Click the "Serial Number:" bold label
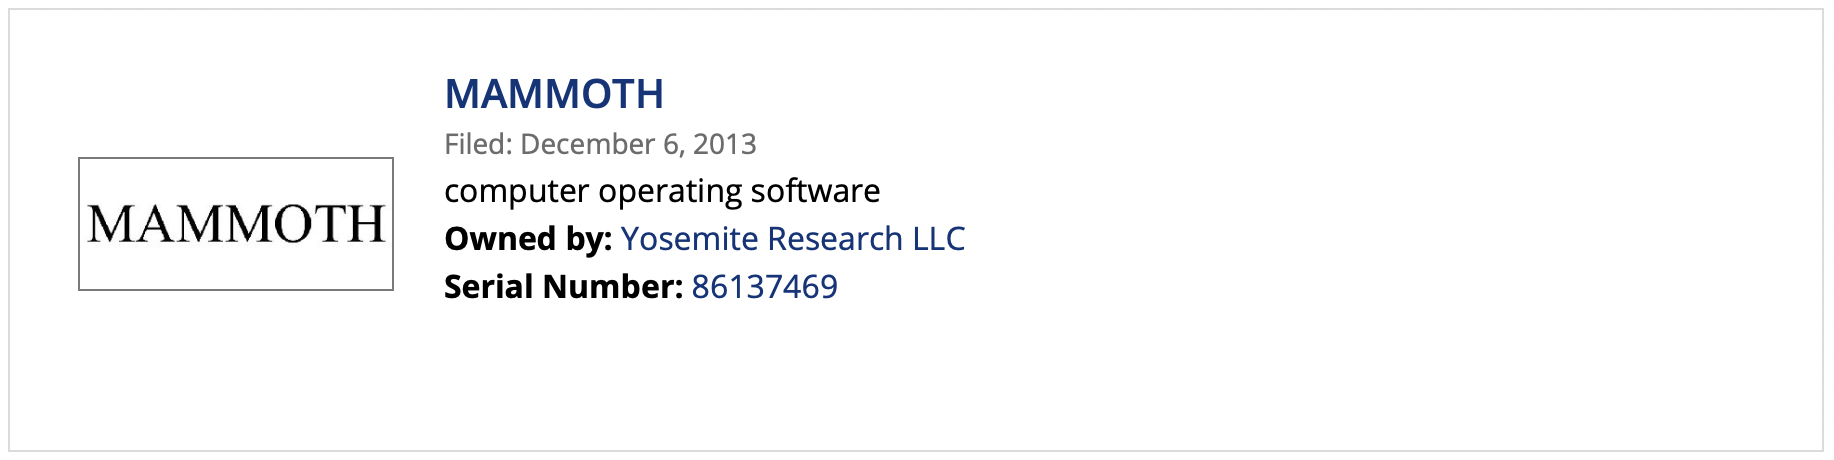 coord(563,287)
